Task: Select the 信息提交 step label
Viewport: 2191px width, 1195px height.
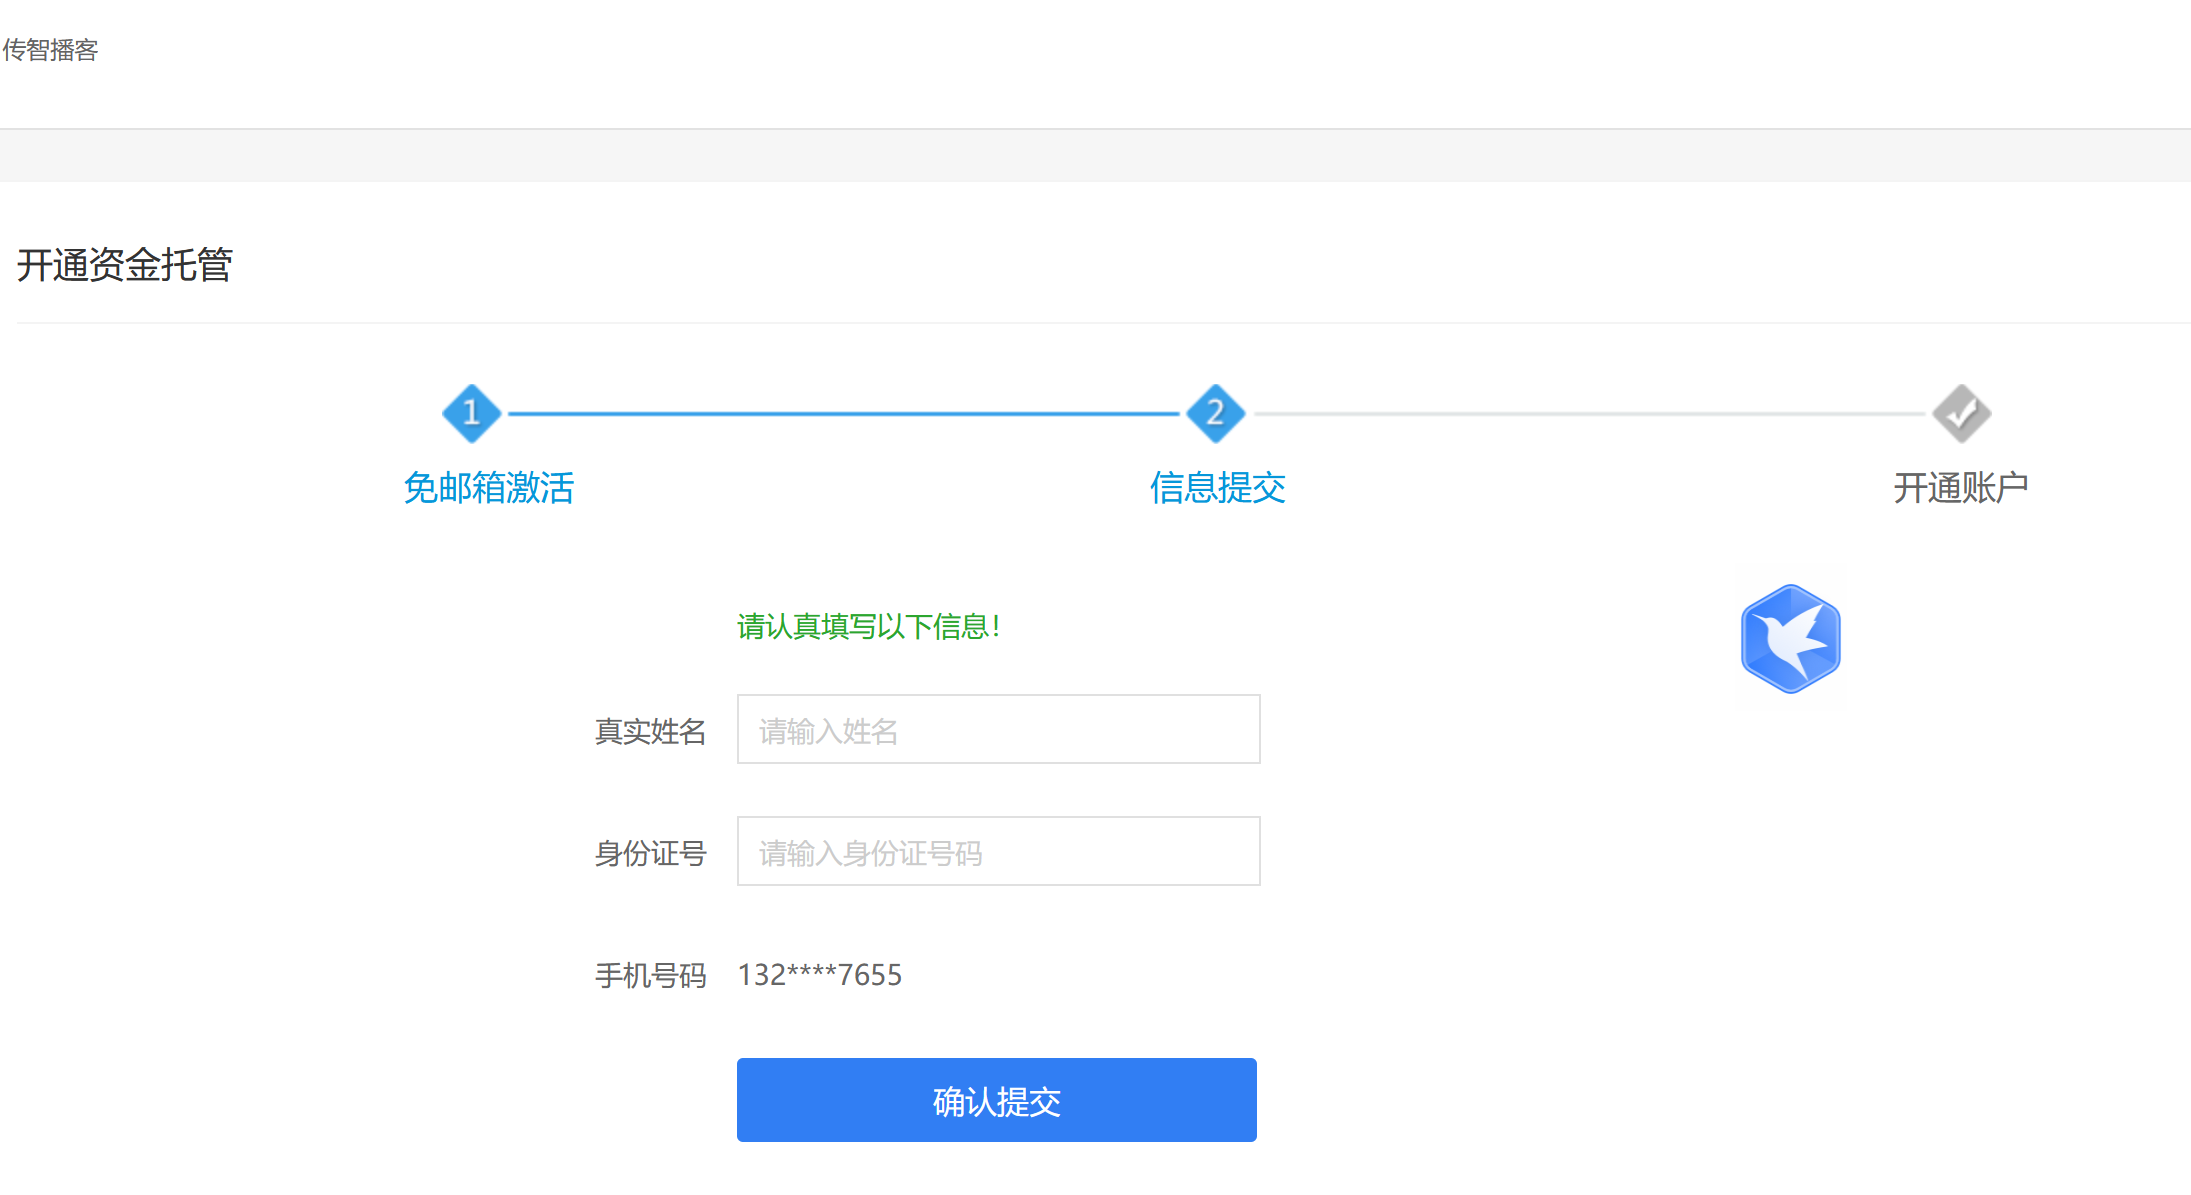Action: pos(1217,488)
